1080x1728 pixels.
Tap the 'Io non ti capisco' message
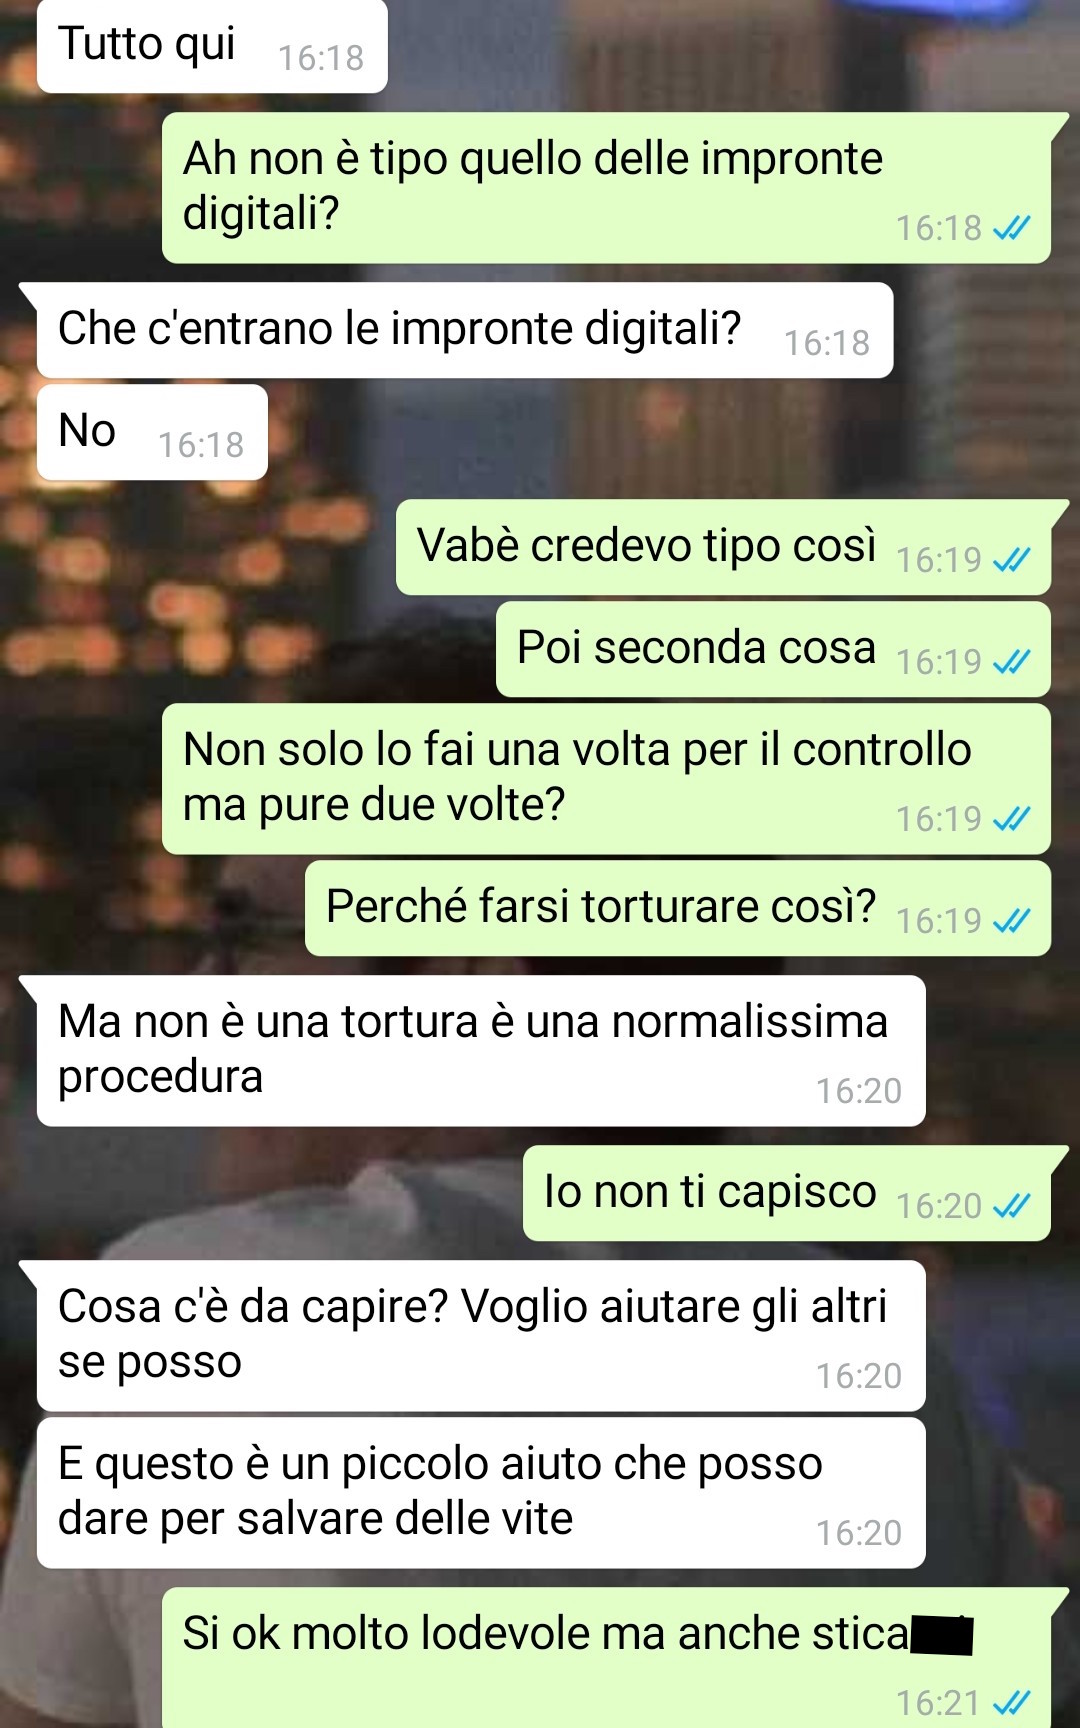click(787, 1193)
